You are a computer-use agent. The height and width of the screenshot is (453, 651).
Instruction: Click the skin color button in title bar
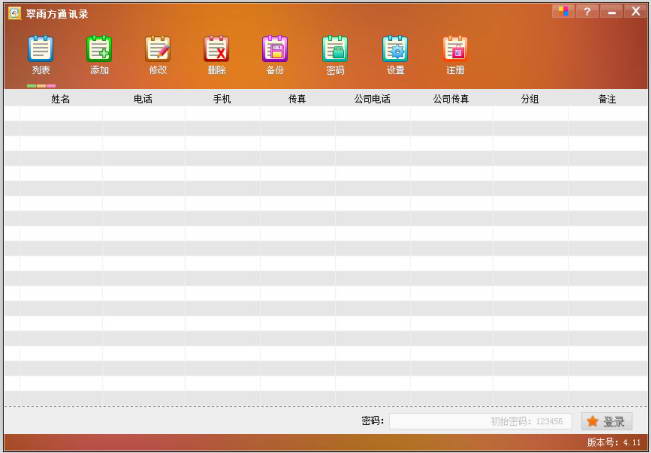pos(563,11)
